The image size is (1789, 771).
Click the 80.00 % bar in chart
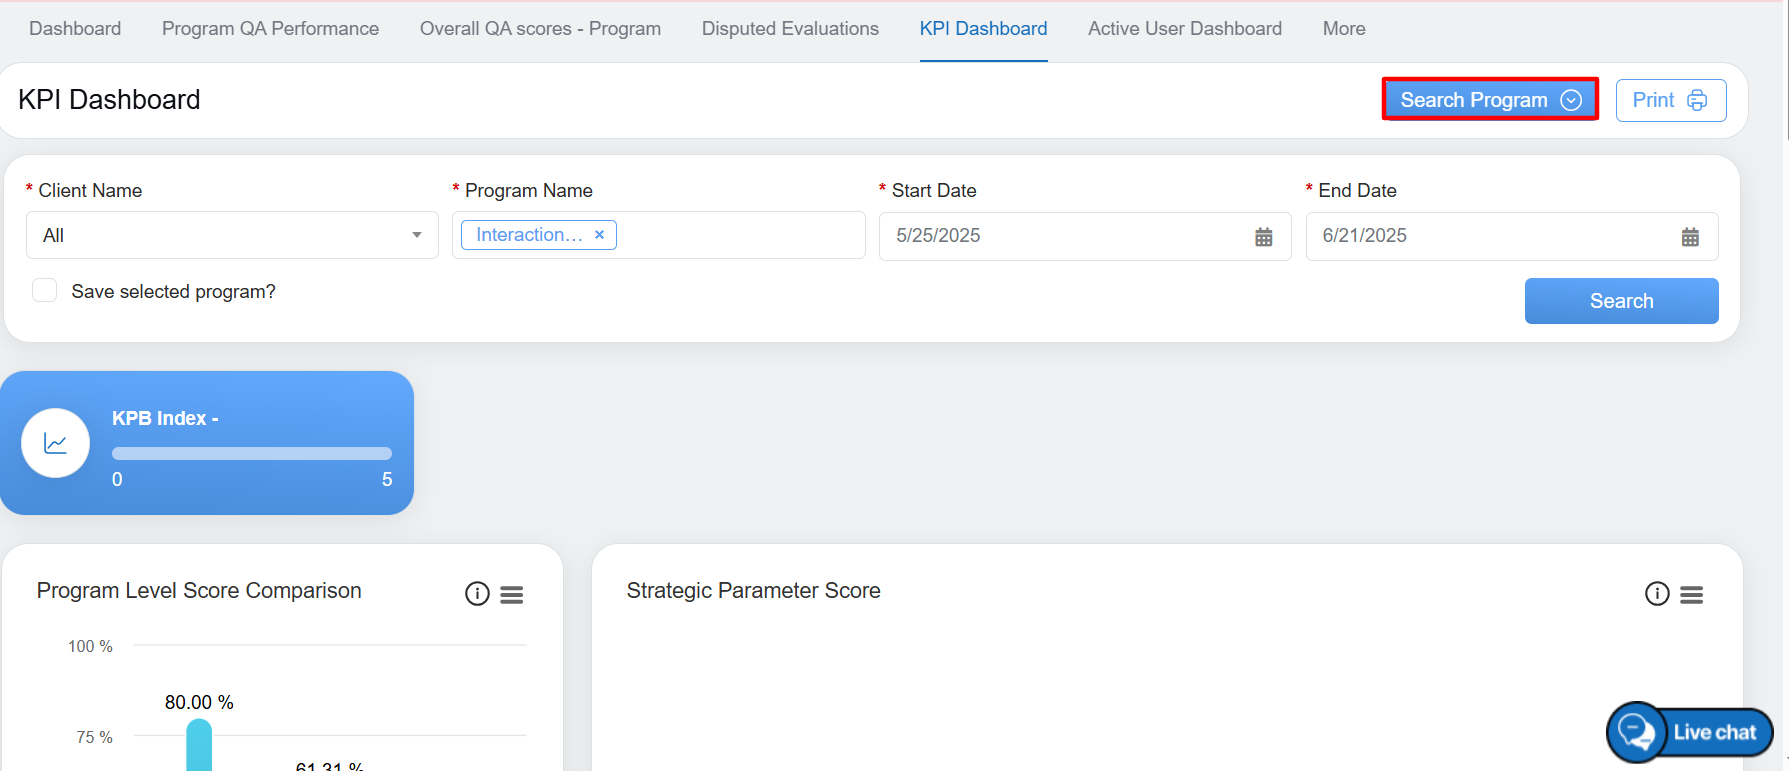coord(199,745)
